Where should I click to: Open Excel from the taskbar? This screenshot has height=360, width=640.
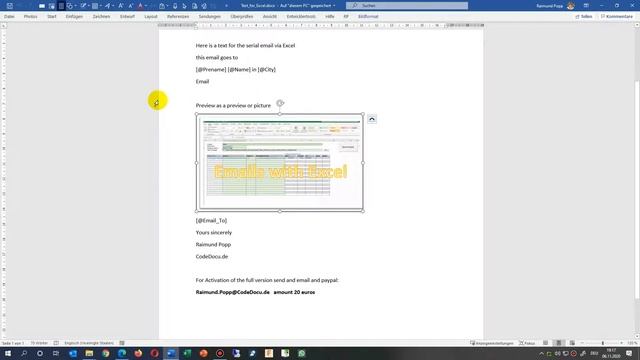(x=187, y=353)
